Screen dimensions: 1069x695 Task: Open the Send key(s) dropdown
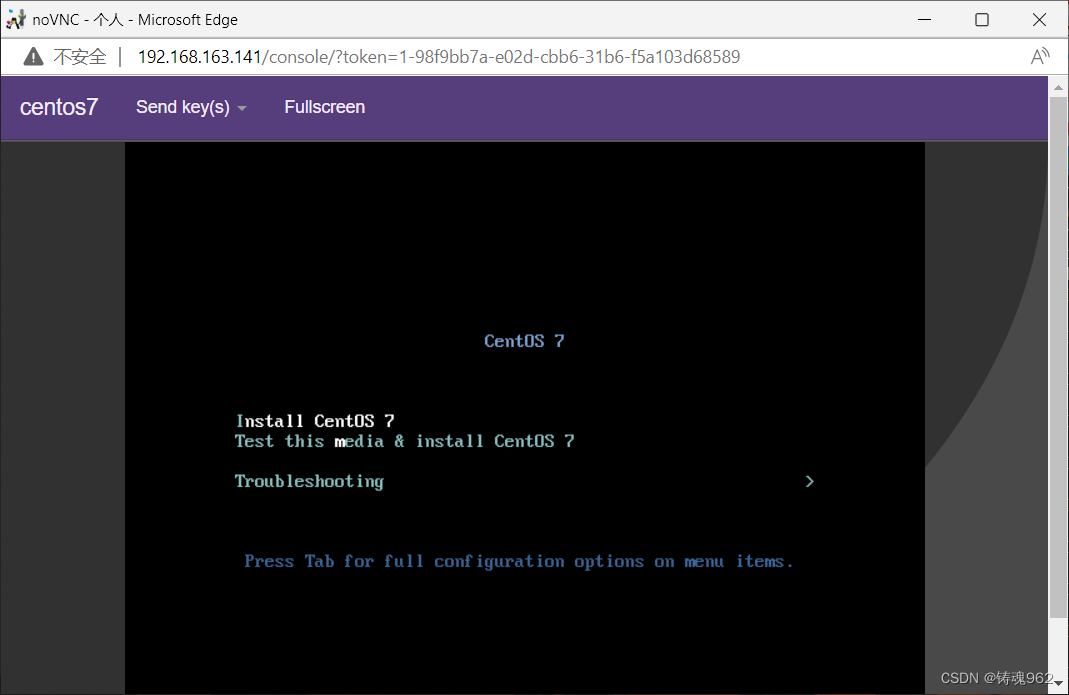point(191,107)
